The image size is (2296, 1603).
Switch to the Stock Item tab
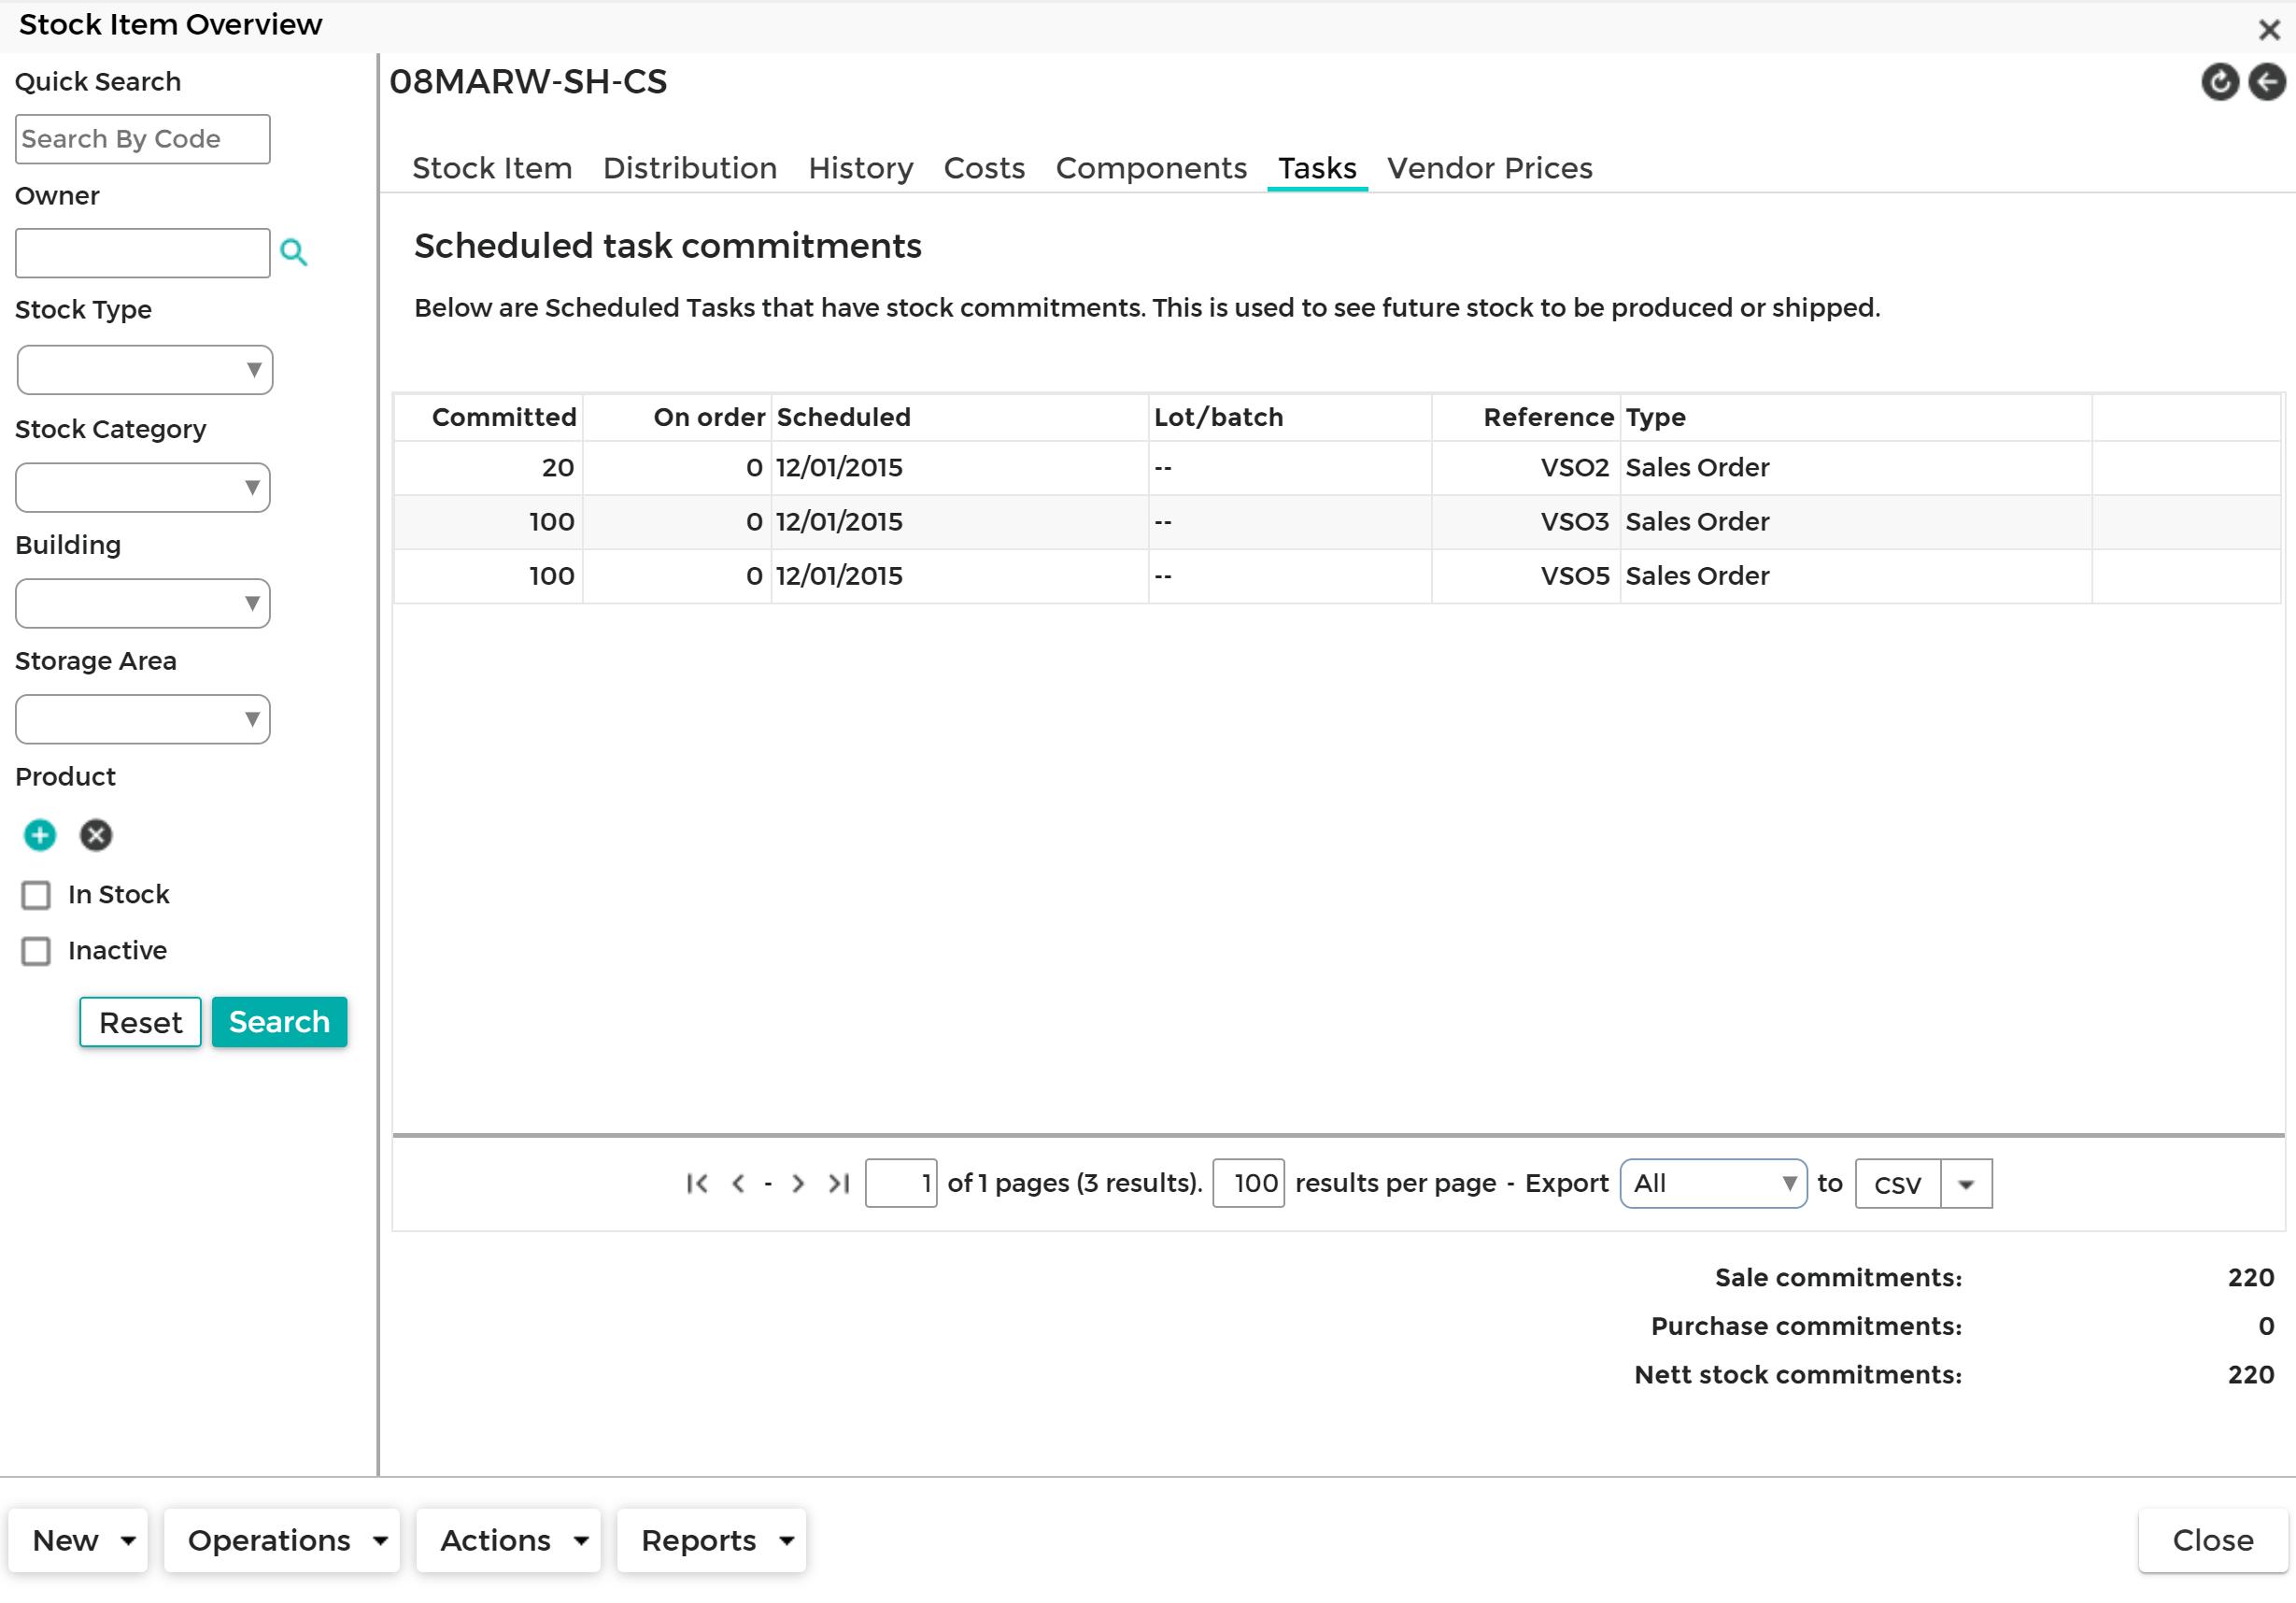click(x=492, y=168)
